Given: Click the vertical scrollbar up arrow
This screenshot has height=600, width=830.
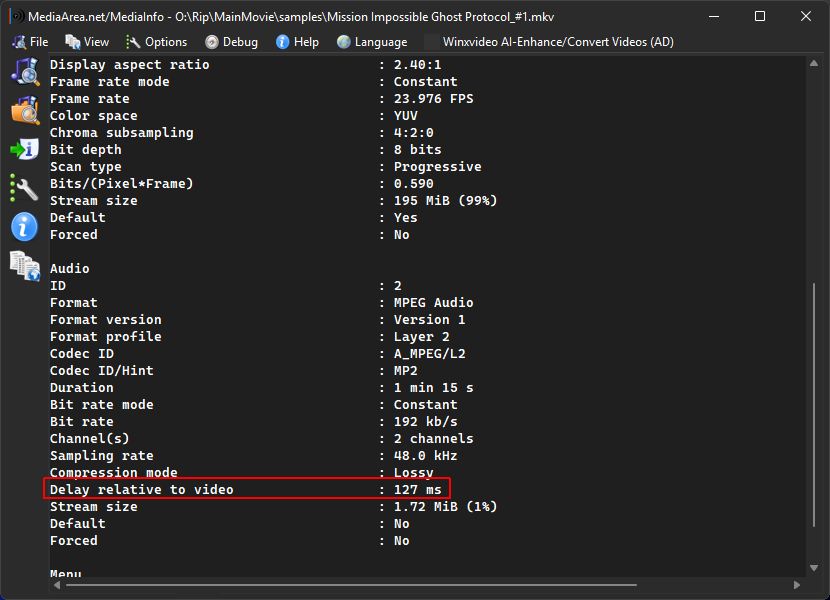Looking at the screenshot, I should point(814,64).
